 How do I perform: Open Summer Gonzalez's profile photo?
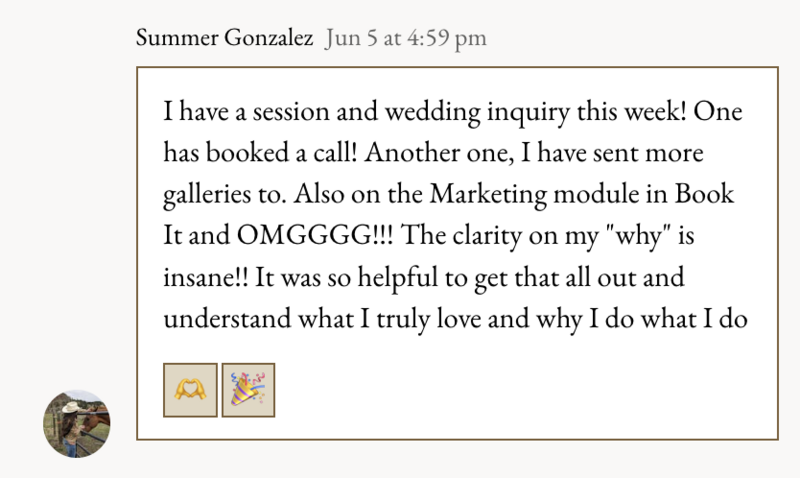(77, 423)
